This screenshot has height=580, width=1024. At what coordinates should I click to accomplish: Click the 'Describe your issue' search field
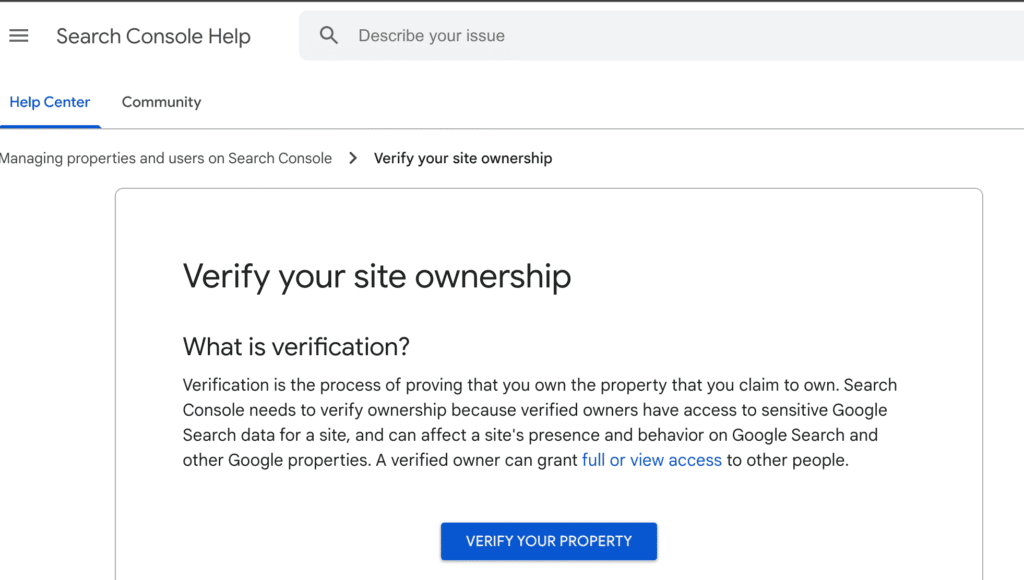(x=431, y=35)
